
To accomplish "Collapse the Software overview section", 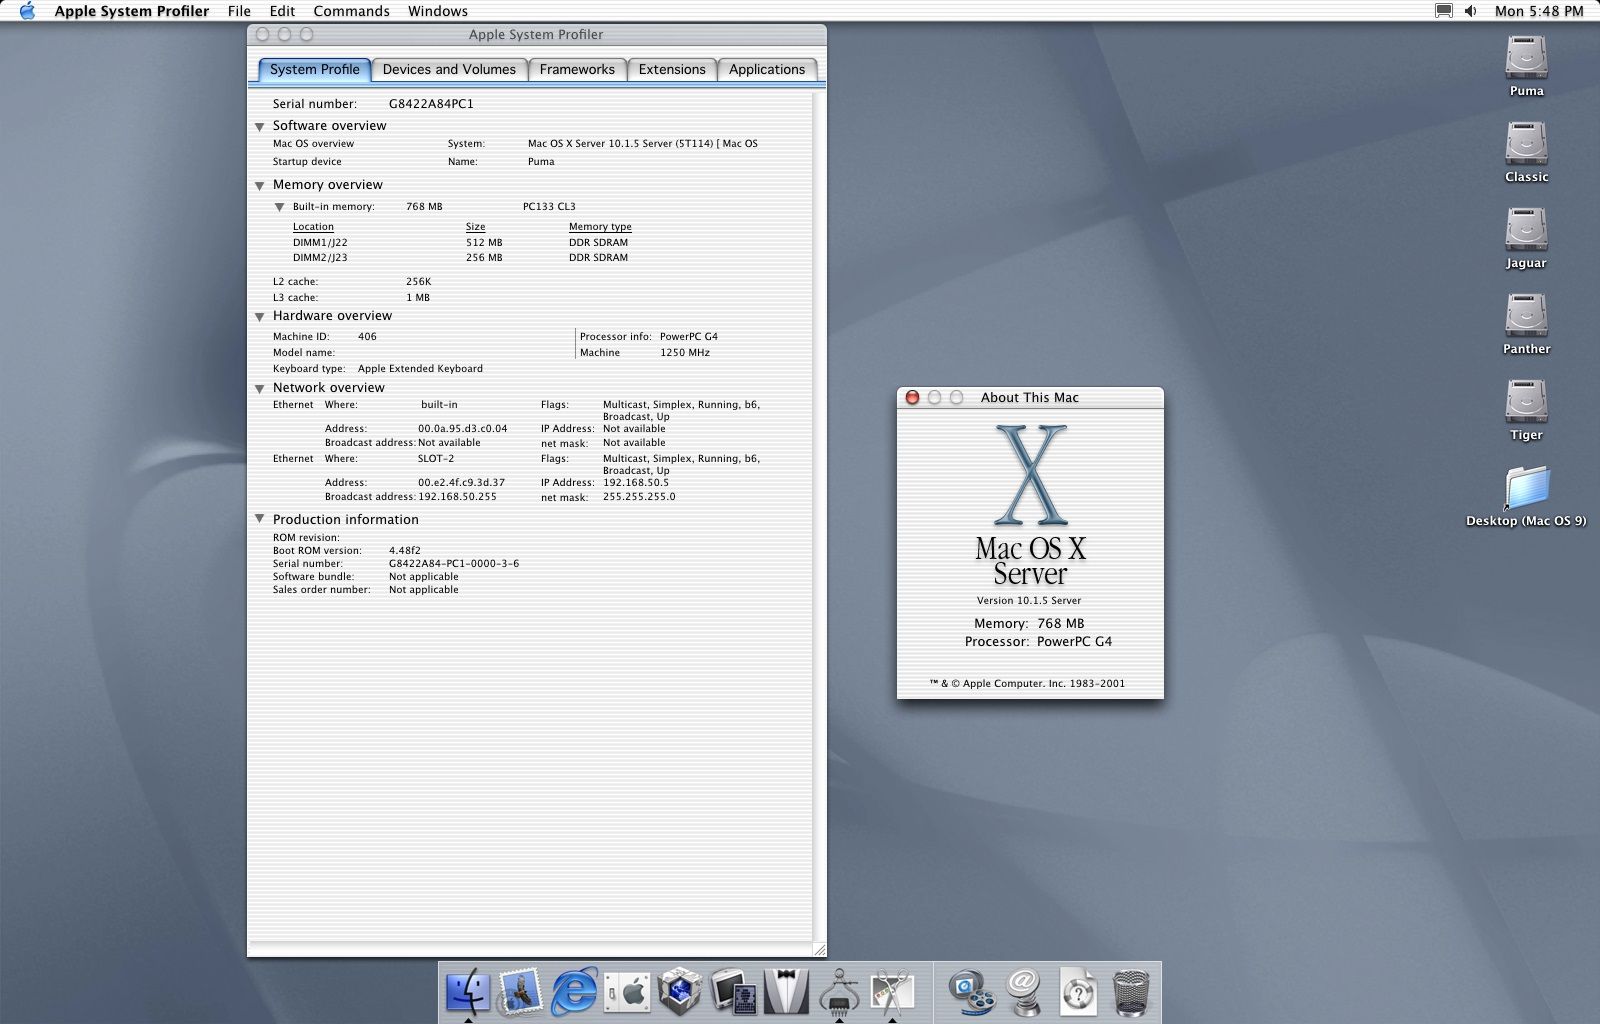I will coord(259,127).
